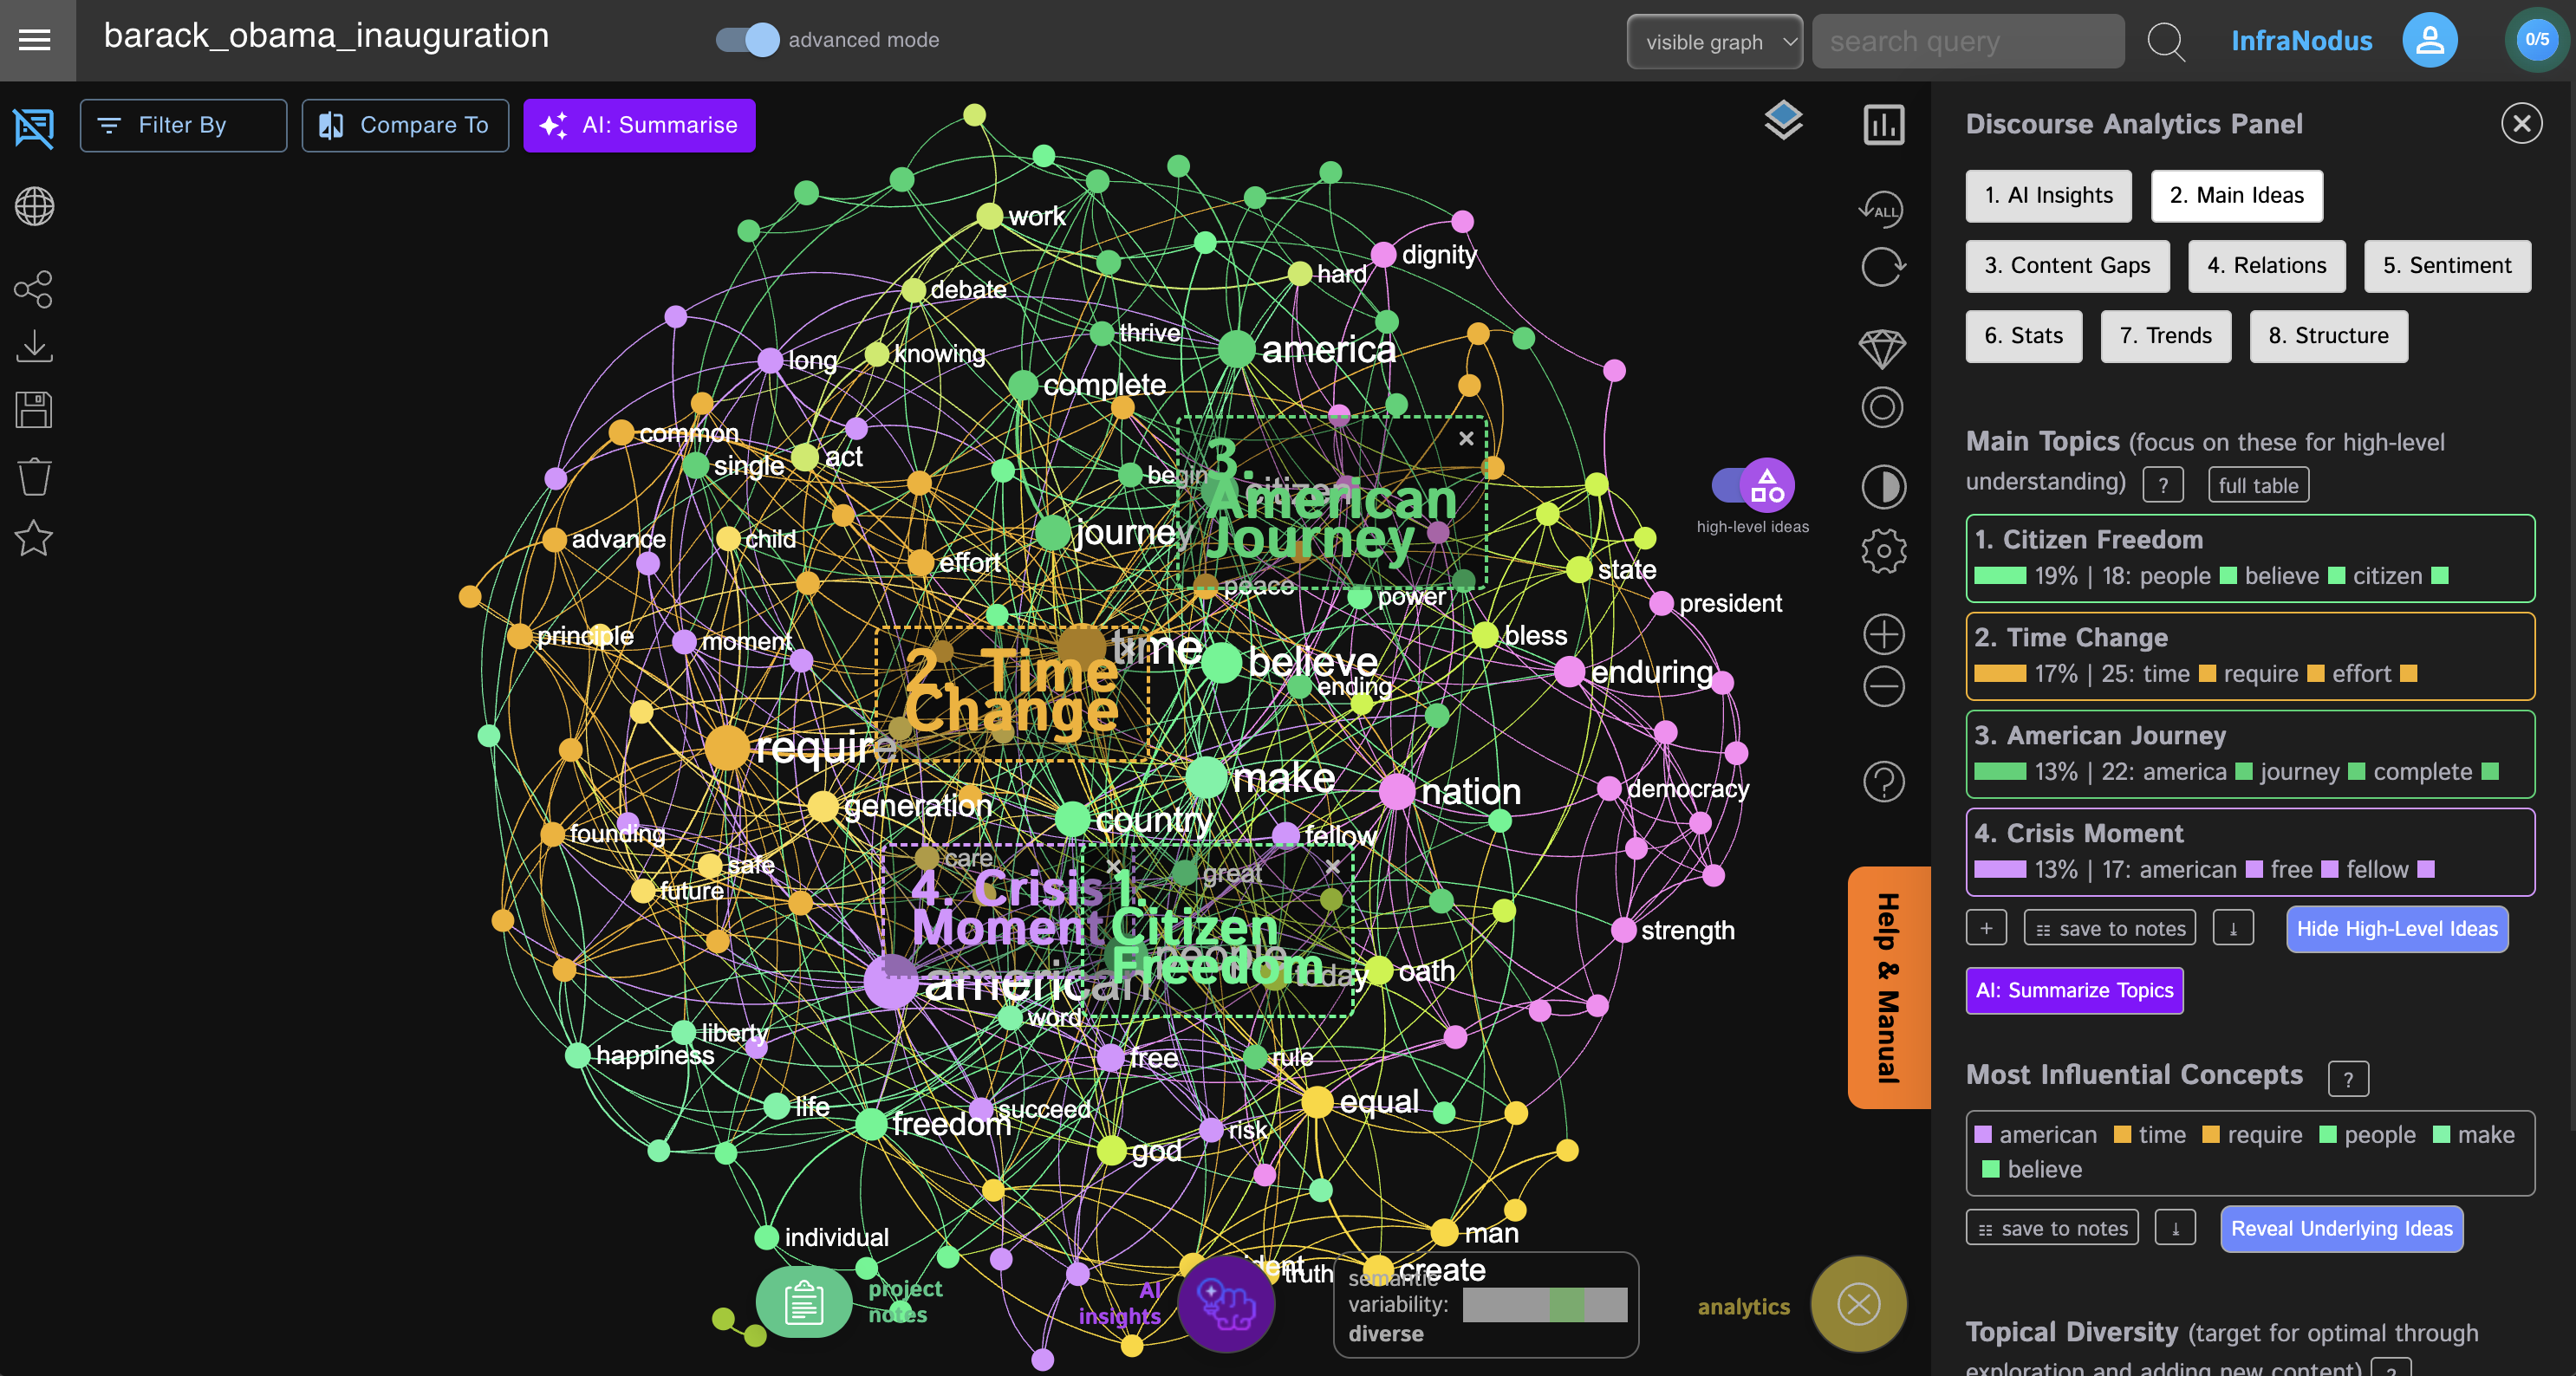Screen dimensions: 2576x1376
Task: Open the Structure tab
Action: (2328, 336)
